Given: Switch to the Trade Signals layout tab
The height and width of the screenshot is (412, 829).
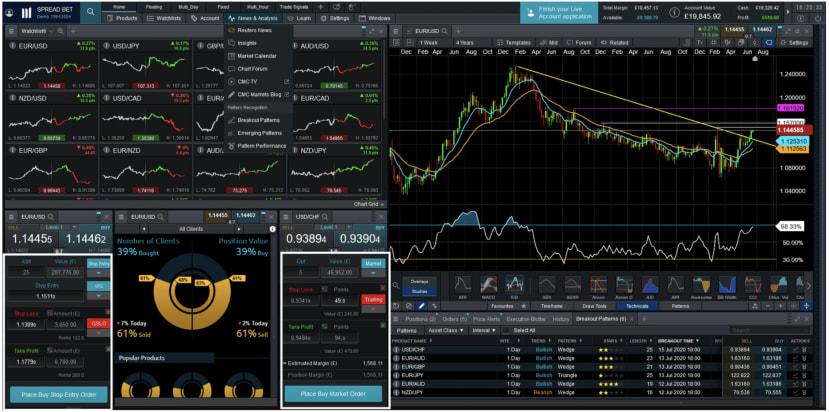Looking at the screenshot, I should 295,7.
